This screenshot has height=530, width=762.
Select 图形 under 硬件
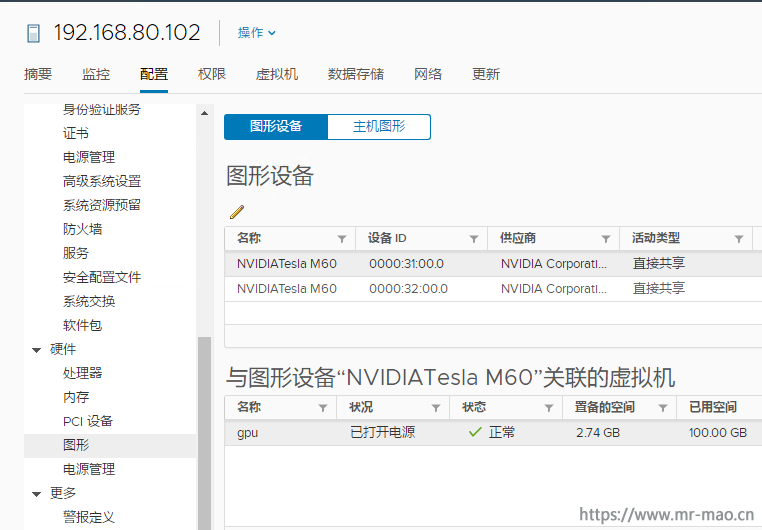point(110,445)
